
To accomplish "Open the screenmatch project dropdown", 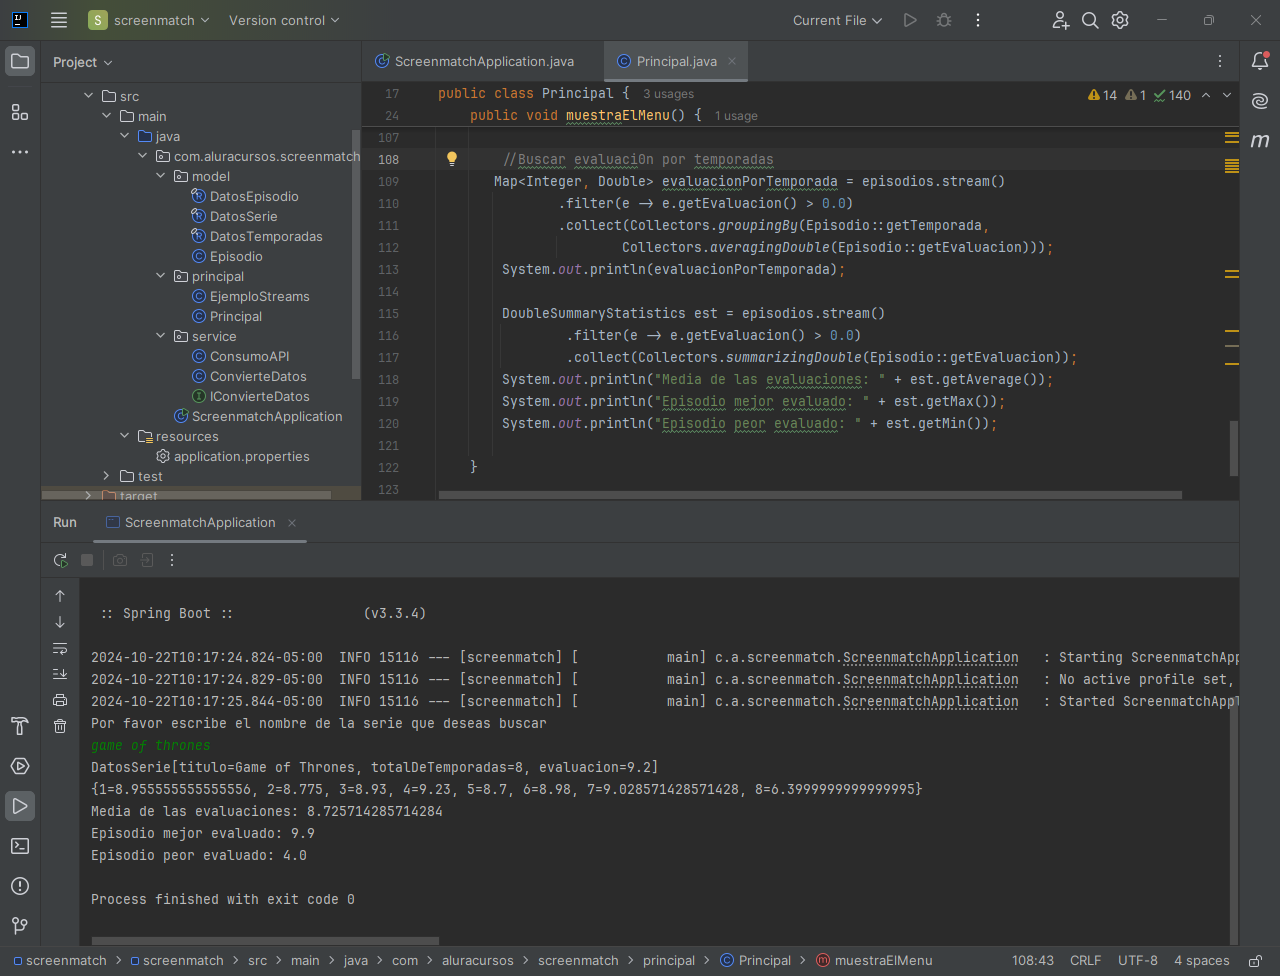I will [x=150, y=20].
